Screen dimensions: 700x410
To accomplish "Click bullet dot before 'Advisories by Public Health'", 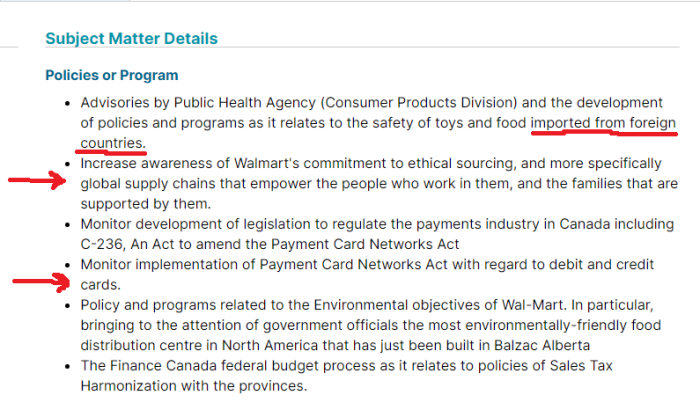I will [x=67, y=103].
